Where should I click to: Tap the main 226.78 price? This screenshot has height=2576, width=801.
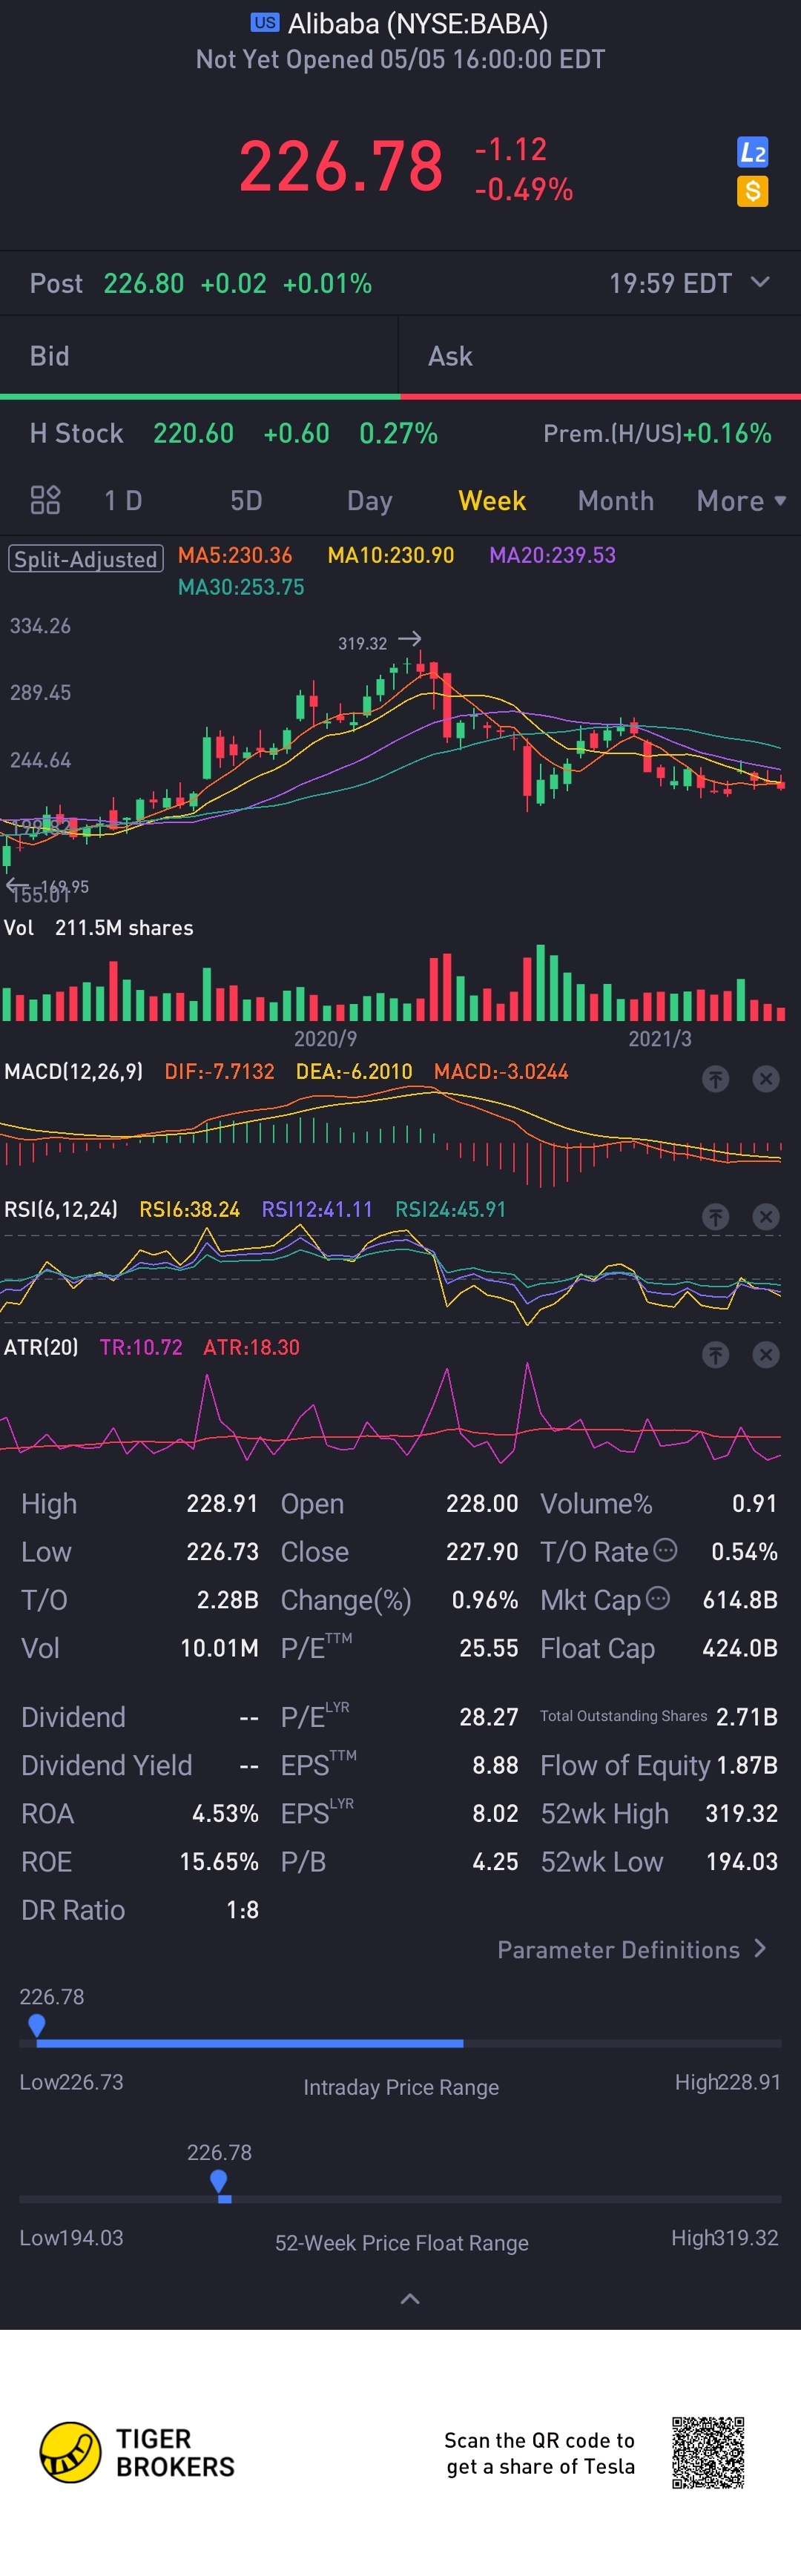(x=340, y=166)
